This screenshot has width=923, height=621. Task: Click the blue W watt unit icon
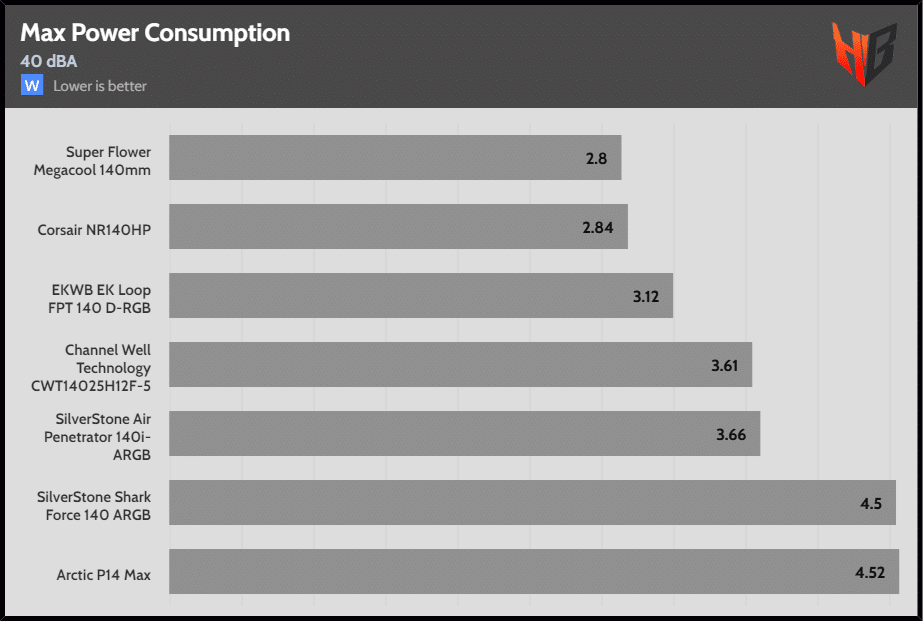[x=32, y=85]
